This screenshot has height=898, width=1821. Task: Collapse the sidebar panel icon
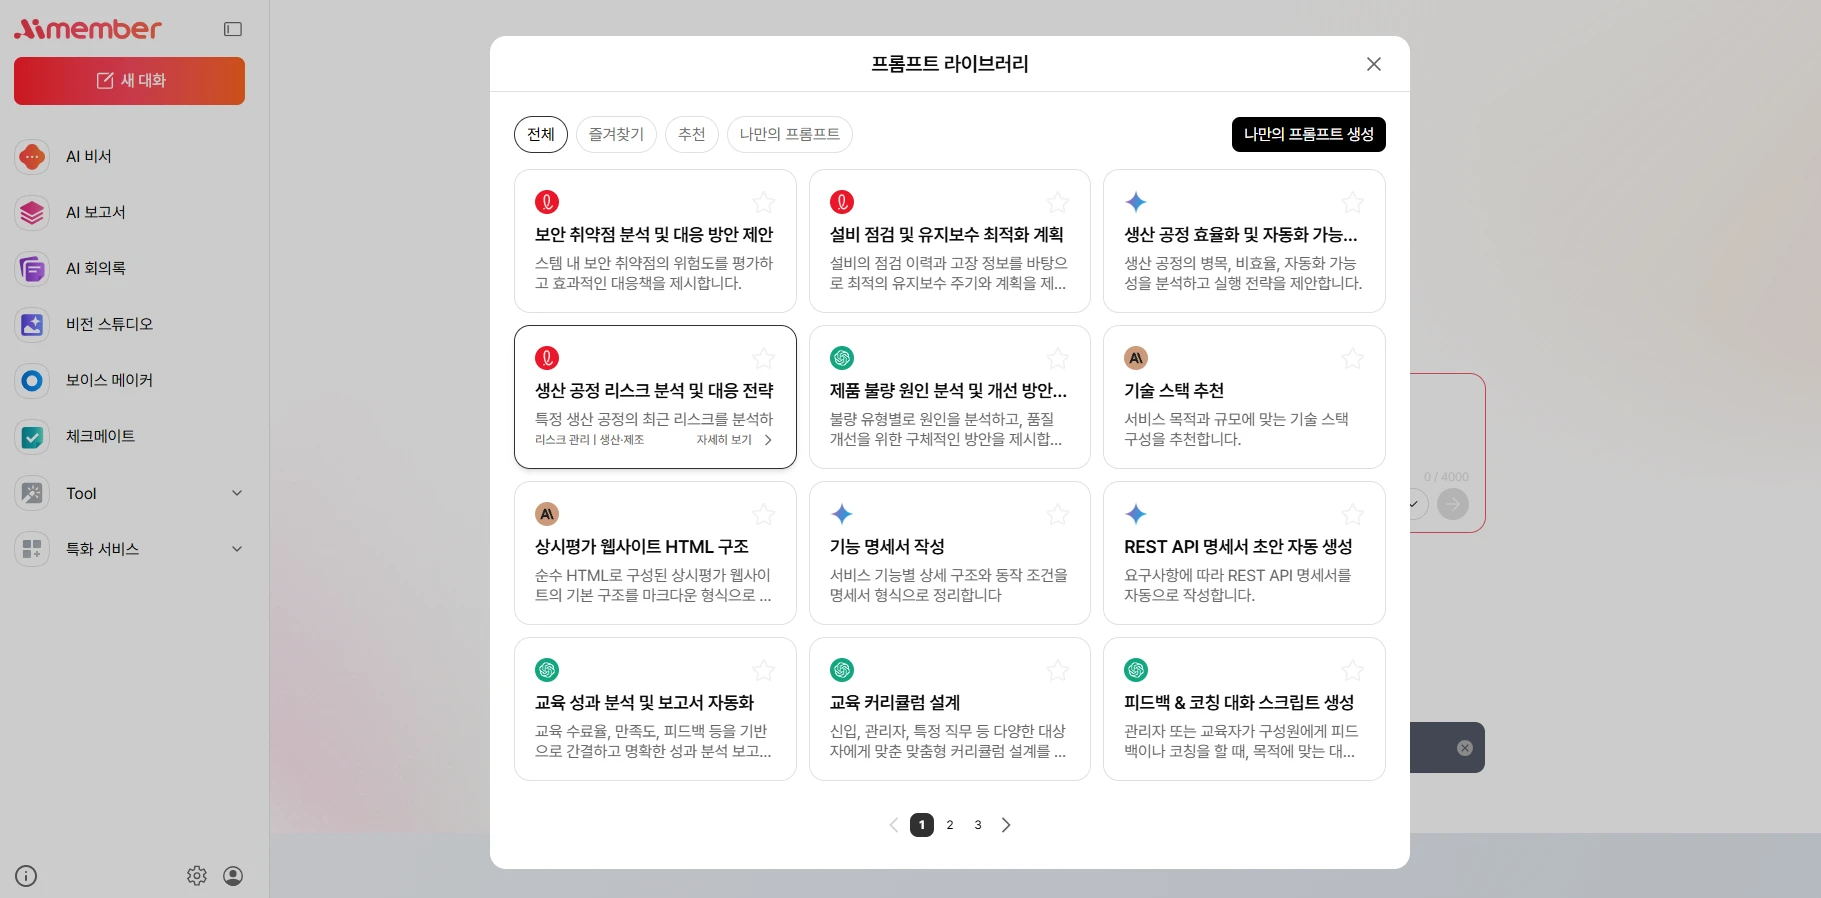[x=233, y=29]
